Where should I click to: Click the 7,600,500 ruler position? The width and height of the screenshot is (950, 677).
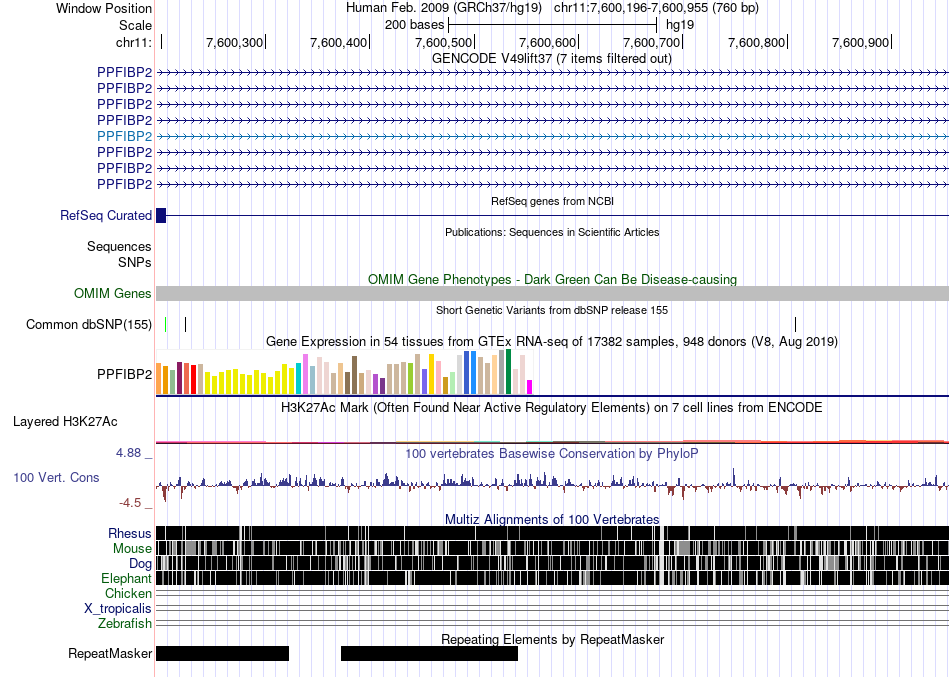[443, 42]
